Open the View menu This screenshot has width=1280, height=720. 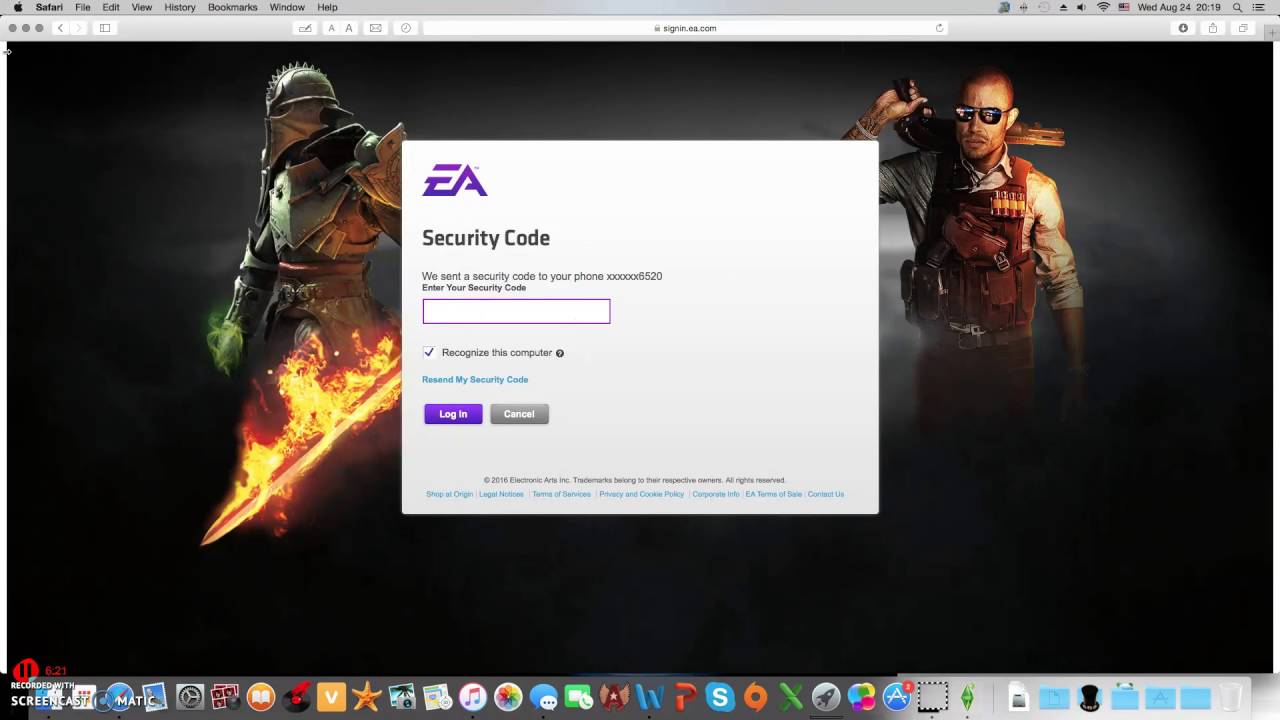coord(142,7)
